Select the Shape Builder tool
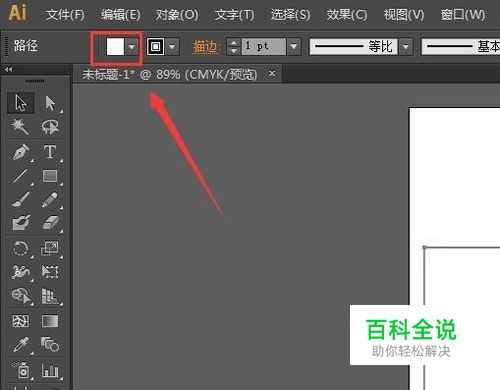The image size is (500, 390). [21, 296]
